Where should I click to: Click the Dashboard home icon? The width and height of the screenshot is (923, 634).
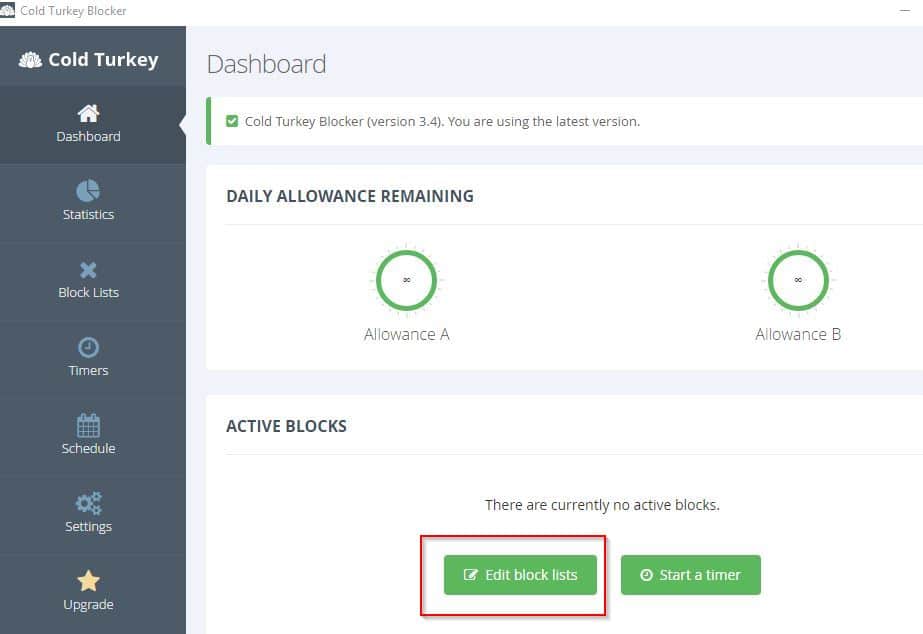[x=88, y=113]
